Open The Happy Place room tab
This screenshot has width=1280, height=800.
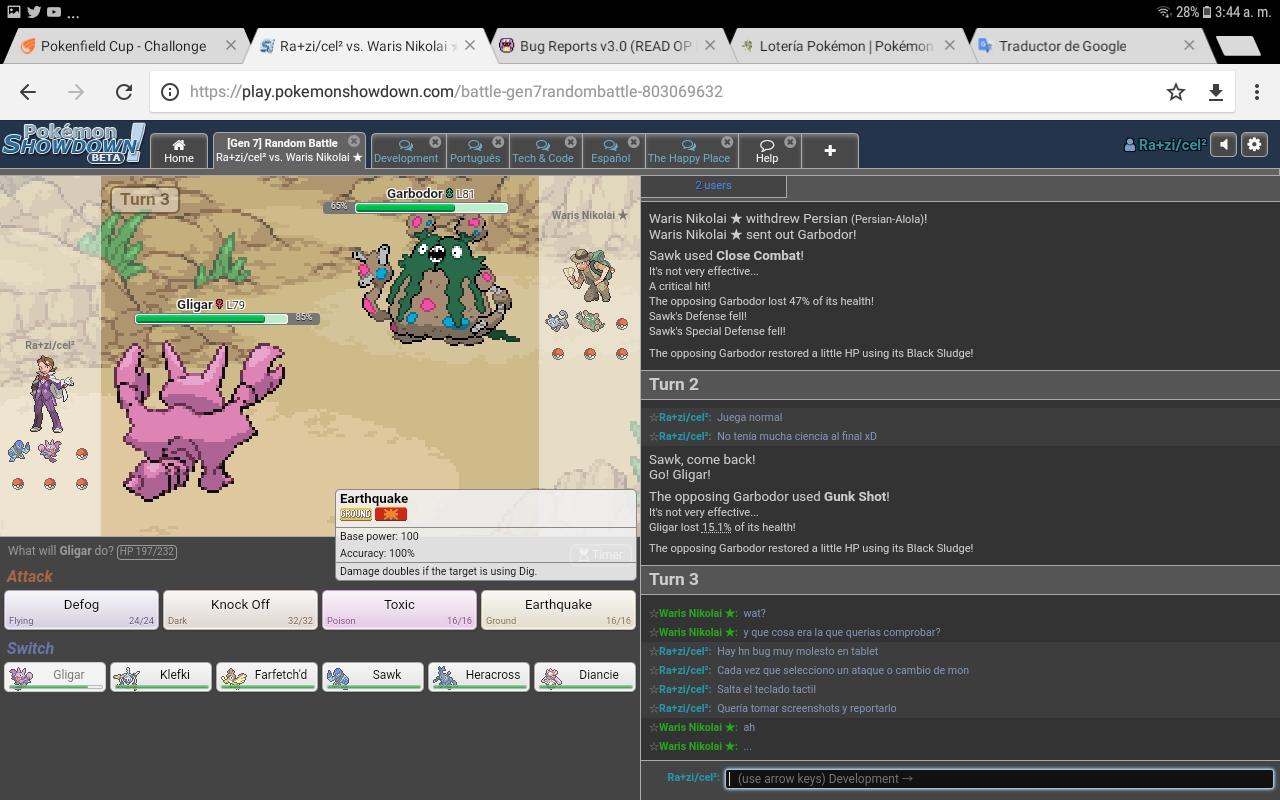pos(689,151)
